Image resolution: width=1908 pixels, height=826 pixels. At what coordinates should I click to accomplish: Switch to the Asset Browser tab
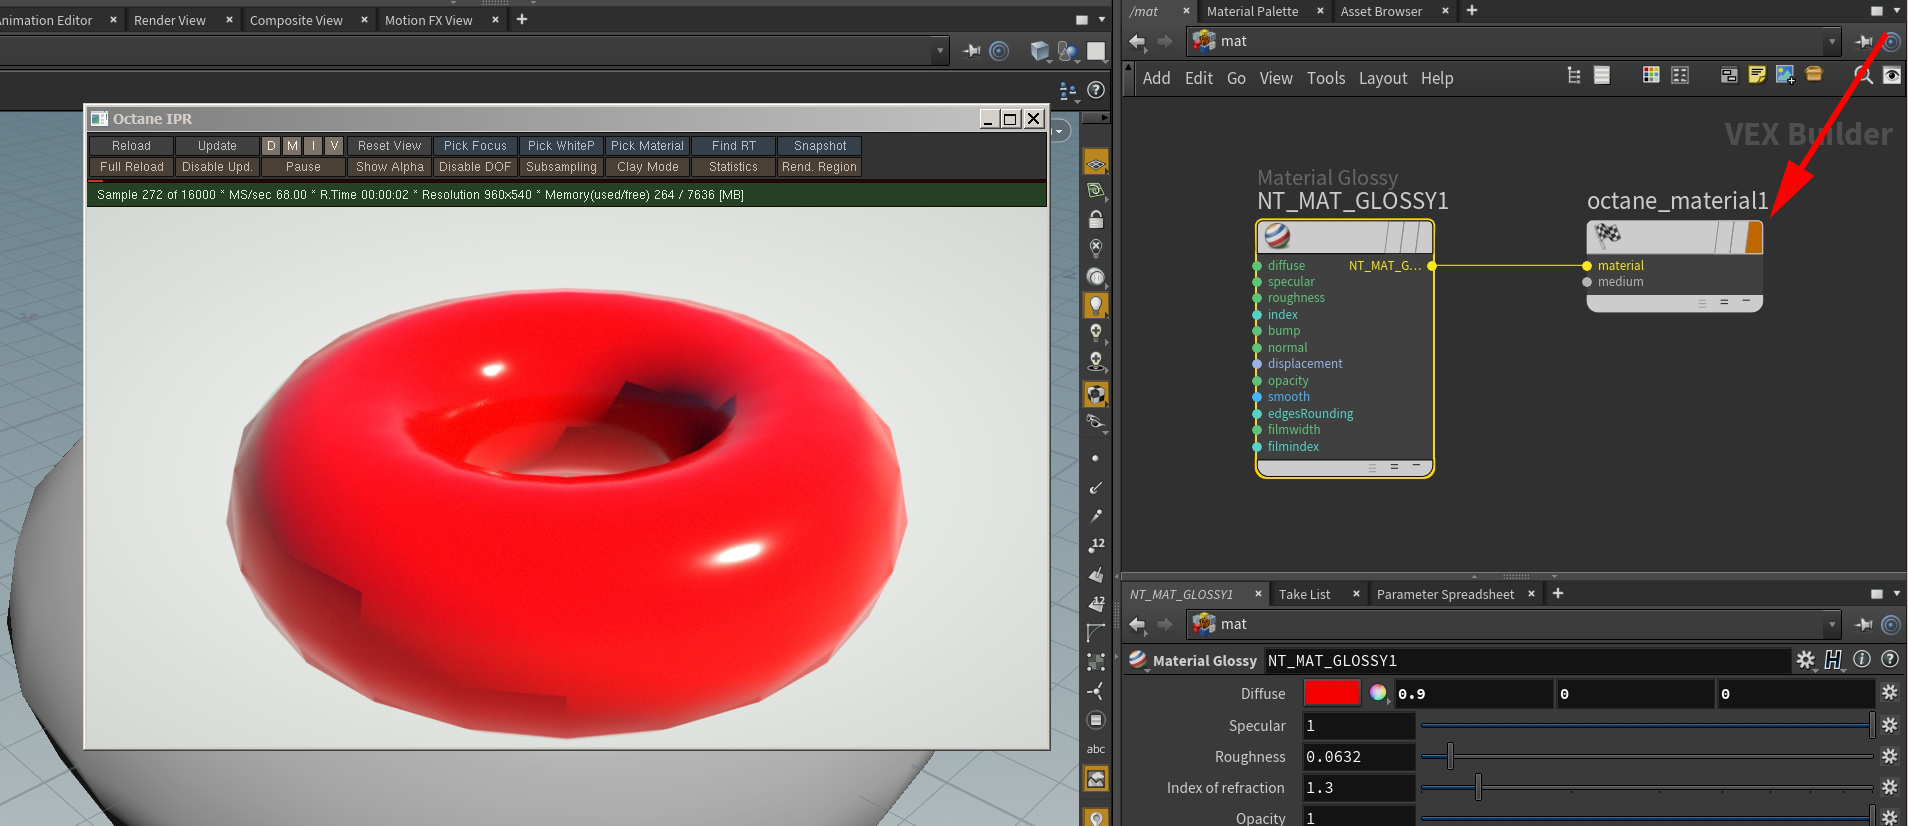(1381, 11)
